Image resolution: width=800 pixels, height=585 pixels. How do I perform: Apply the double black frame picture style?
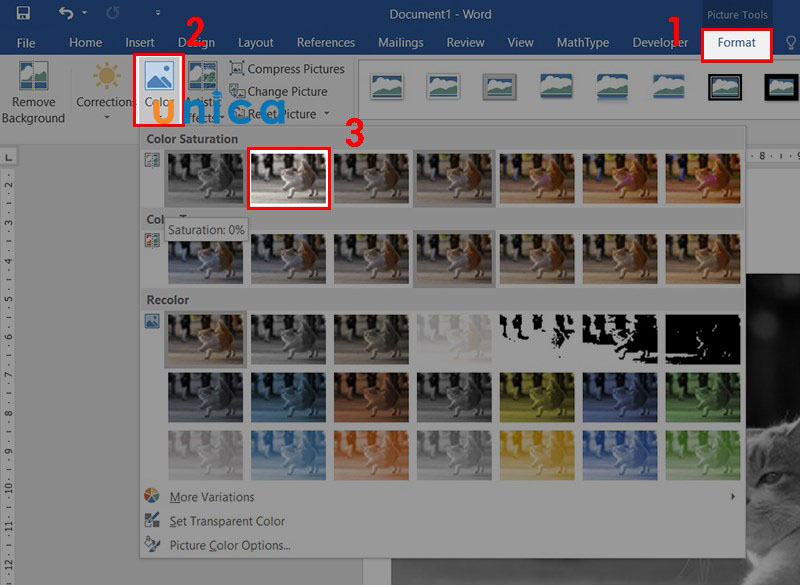725,86
